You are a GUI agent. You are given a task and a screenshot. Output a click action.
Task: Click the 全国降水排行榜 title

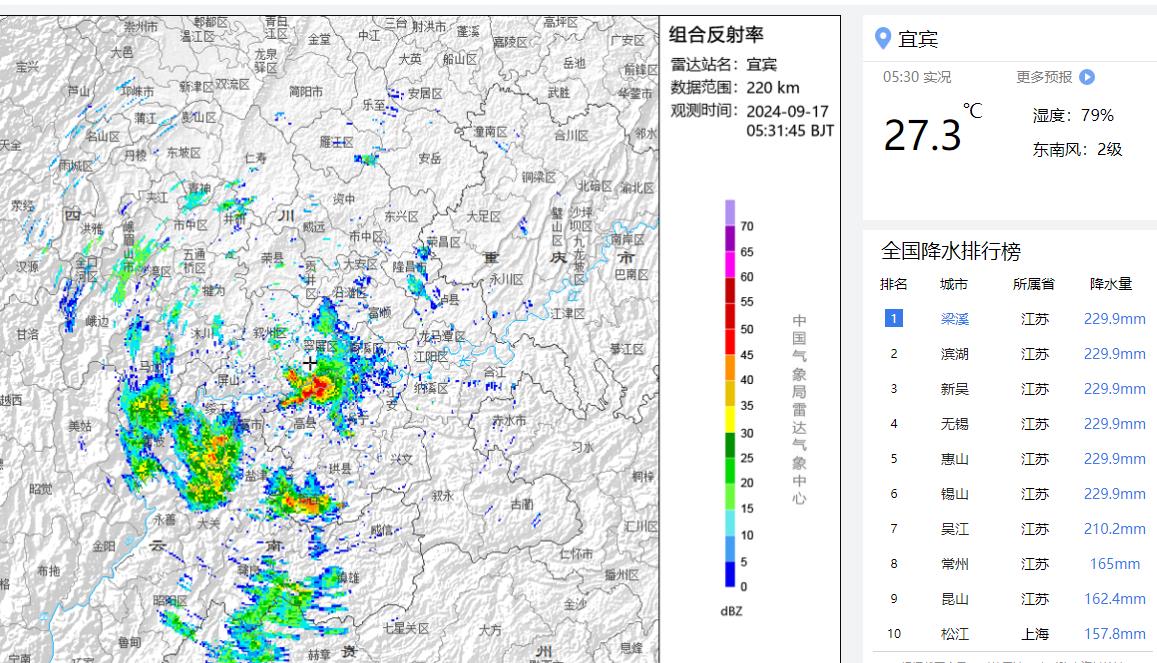coord(950,251)
